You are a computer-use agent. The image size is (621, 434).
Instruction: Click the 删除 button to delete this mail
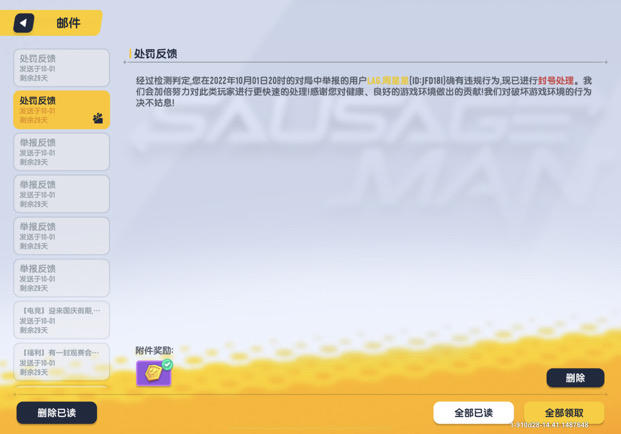click(575, 378)
